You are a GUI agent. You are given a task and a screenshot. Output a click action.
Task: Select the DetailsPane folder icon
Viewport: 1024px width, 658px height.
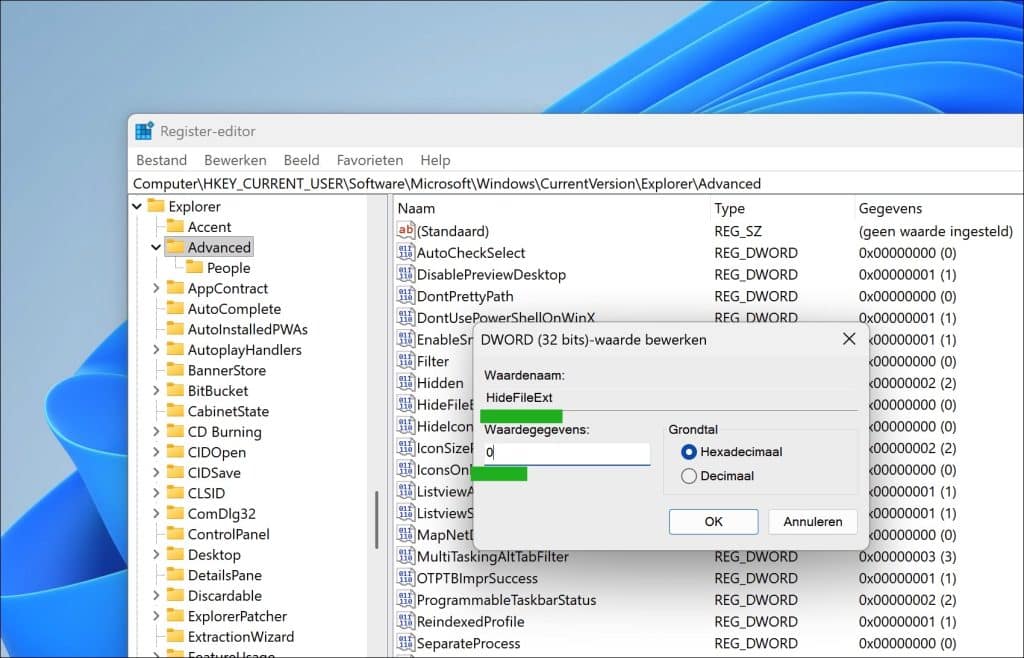pos(175,574)
